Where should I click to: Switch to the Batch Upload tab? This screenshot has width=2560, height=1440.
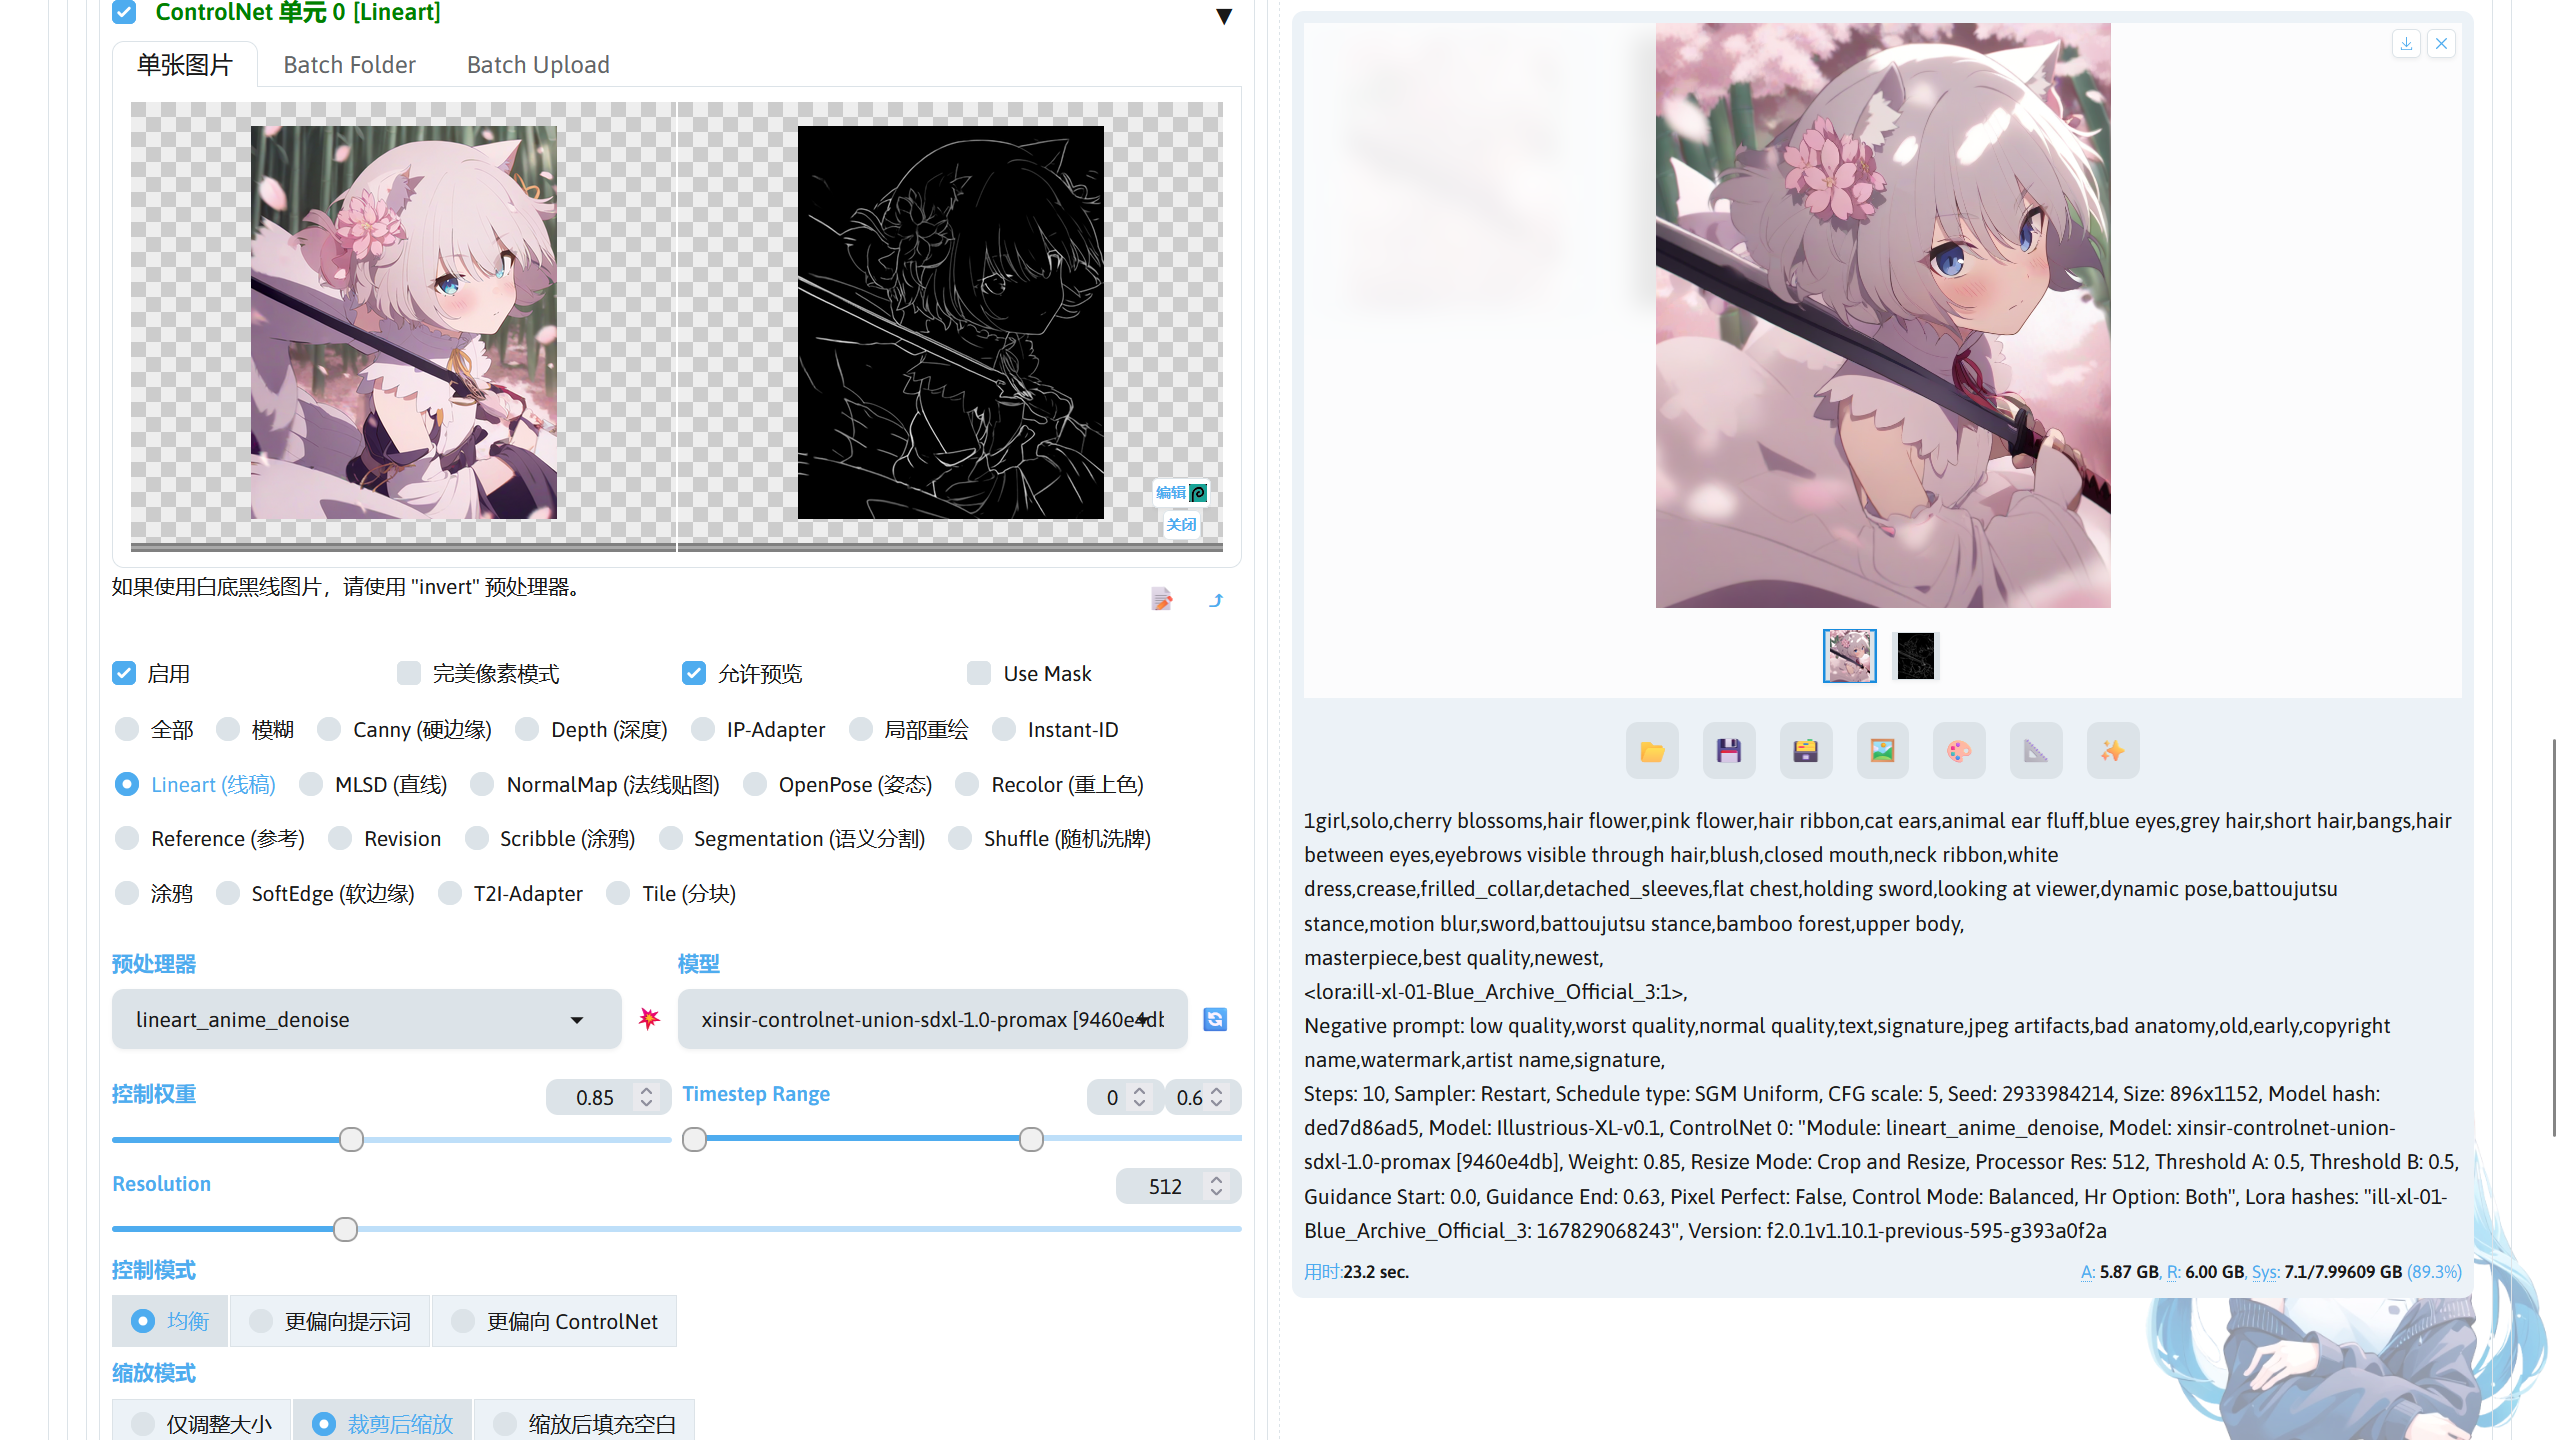(x=538, y=65)
